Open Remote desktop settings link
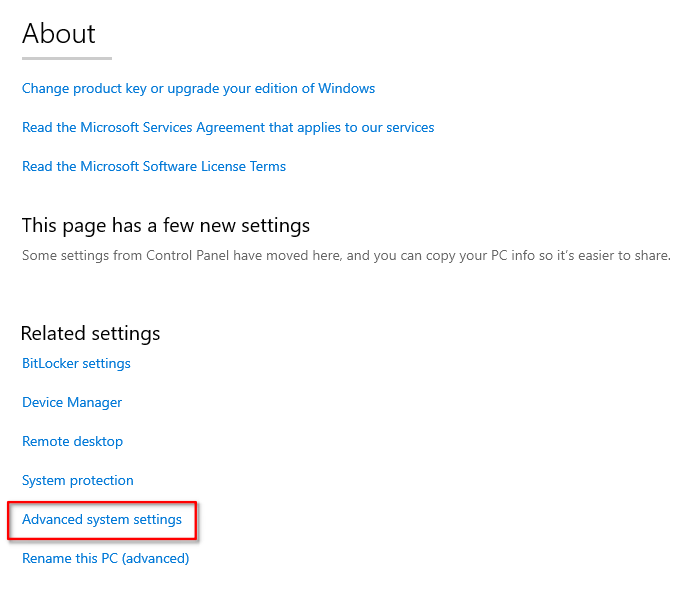Viewport: 696px width, 595px height. click(x=72, y=442)
